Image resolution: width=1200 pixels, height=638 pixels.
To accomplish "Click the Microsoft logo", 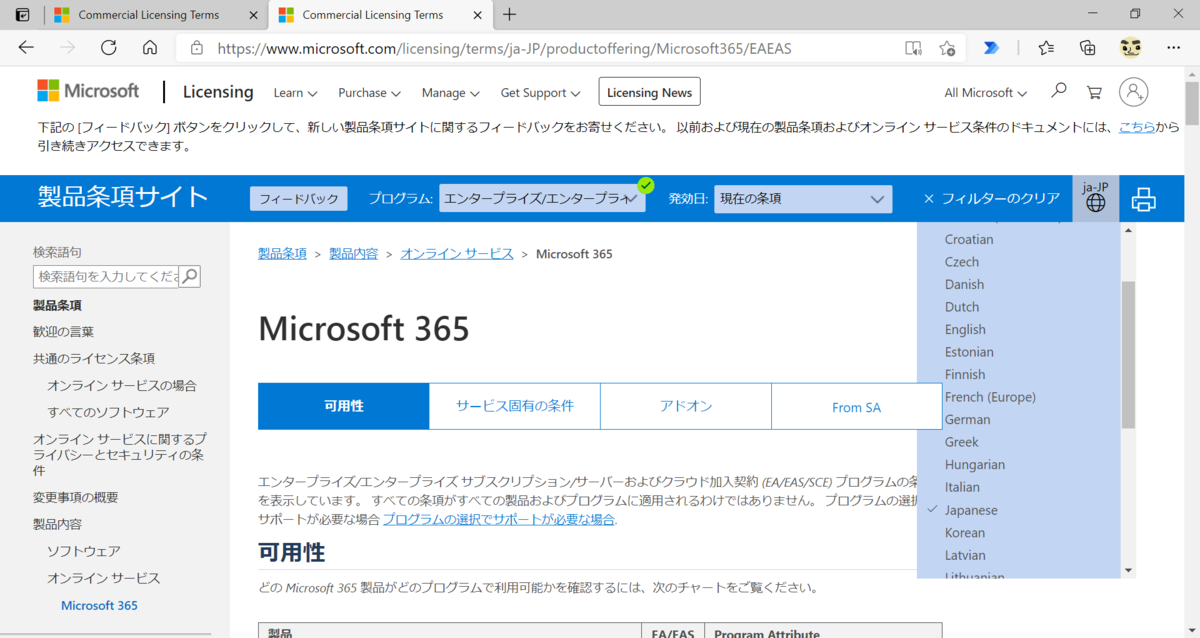I will 88,91.
